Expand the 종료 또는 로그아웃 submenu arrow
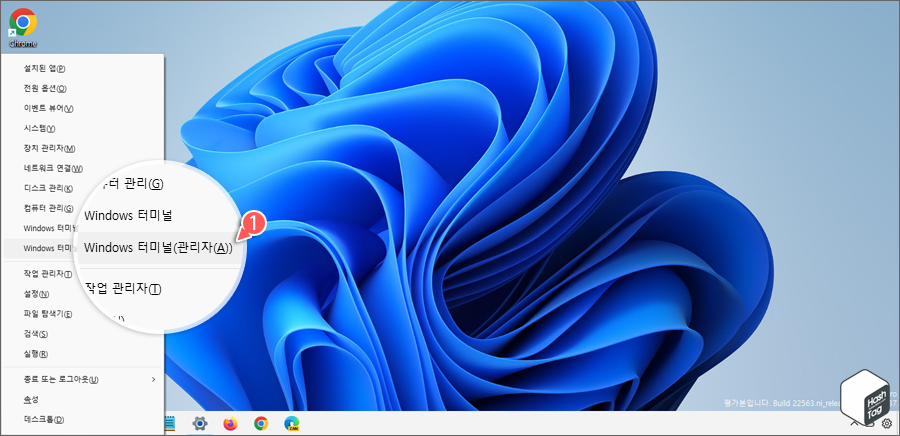Screen dimensions: 900x436 (153, 380)
